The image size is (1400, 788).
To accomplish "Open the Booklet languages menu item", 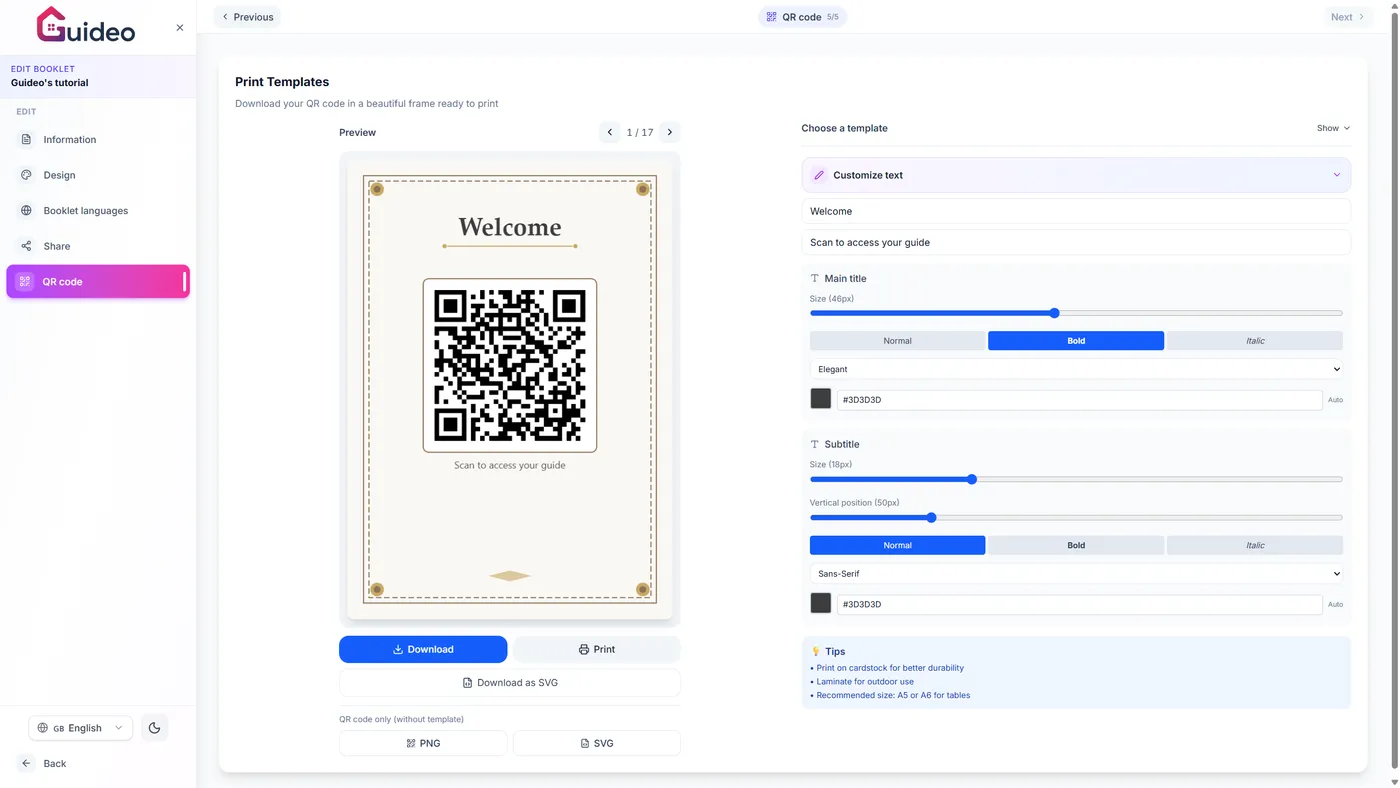I will coord(98,210).
